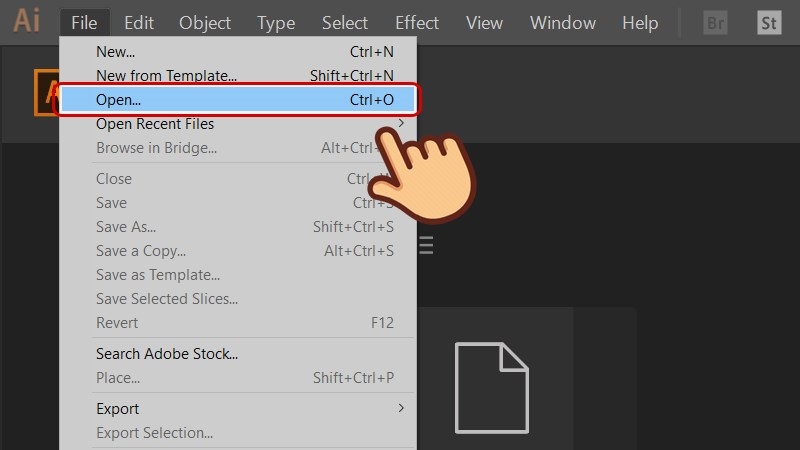800x450 pixels.
Task: Click the File menu title
Action: pos(84,22)
